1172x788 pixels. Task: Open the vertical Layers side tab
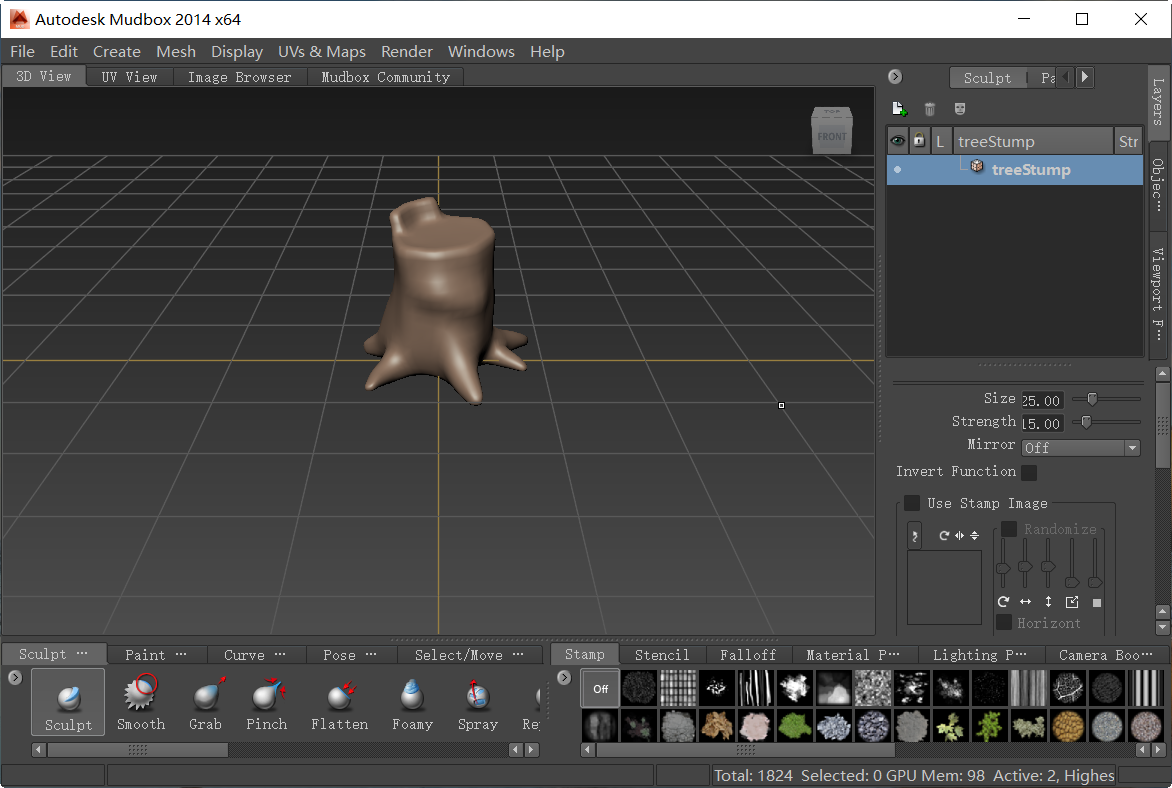pyautogui.click(x=1157, y=102)
